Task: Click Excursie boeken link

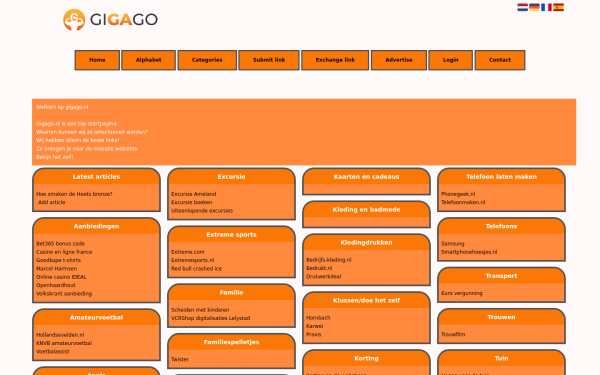Action: coord(191,202)
